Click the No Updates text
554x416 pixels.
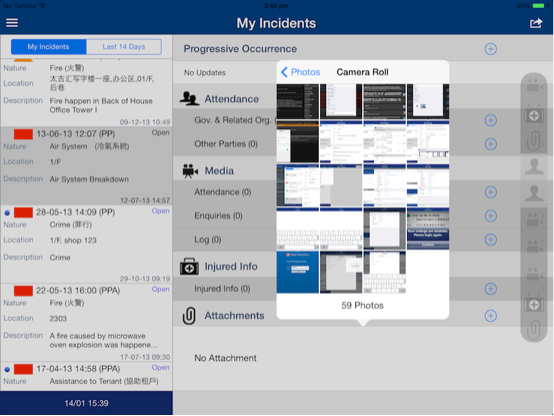(205, 73)
